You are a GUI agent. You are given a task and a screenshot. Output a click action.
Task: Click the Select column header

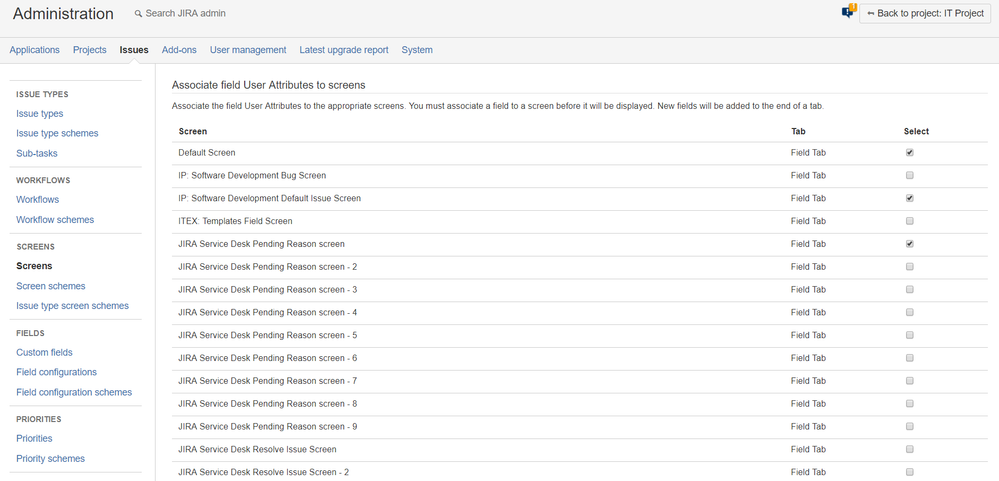tap(916, 131)
